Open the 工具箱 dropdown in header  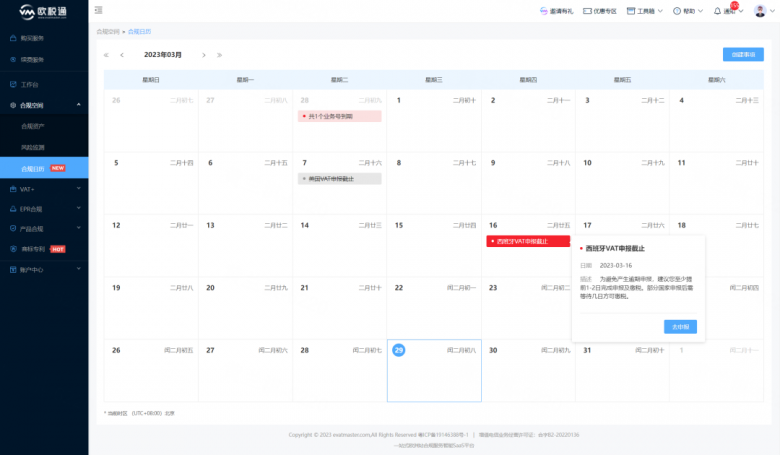(x=645, y=11)
